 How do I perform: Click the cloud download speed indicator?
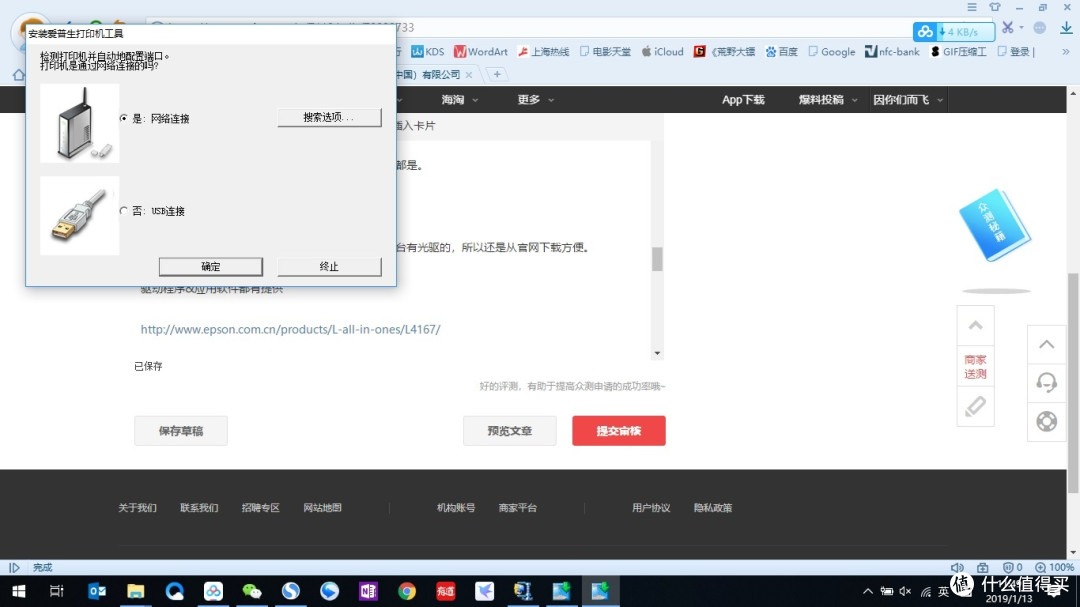pyautogui.click(x=954, y=32)
